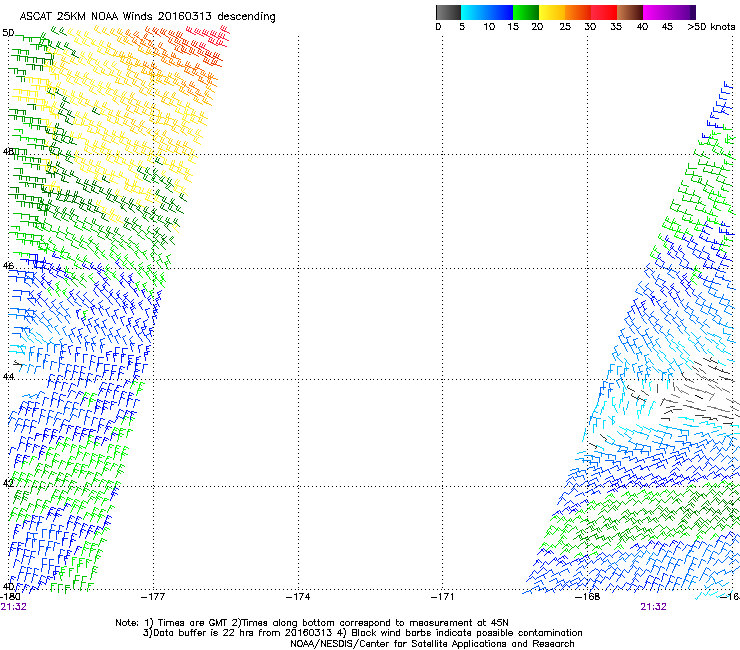Click the dark purple 45-50 knots color bar segment
The width and height of the screenshot is (740, 650).
pos(682,12)
